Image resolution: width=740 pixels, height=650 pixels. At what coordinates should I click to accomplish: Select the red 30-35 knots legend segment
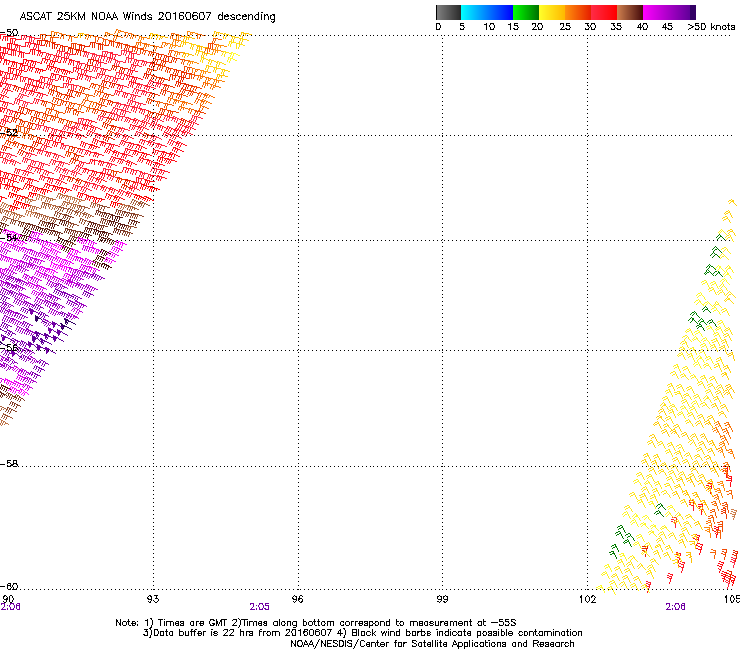pos(604,12)
